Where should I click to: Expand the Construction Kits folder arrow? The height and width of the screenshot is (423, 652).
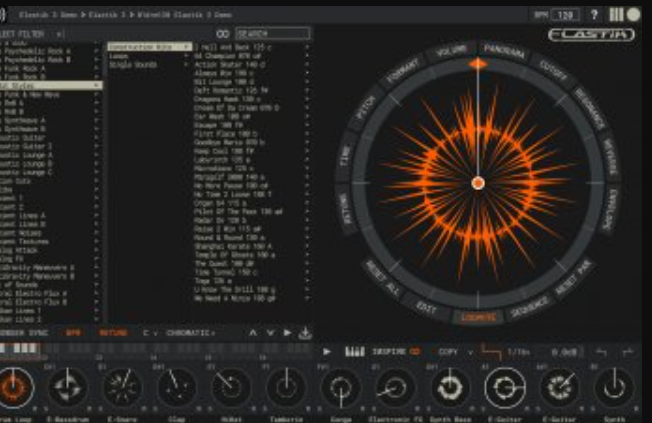click(186, 47)
